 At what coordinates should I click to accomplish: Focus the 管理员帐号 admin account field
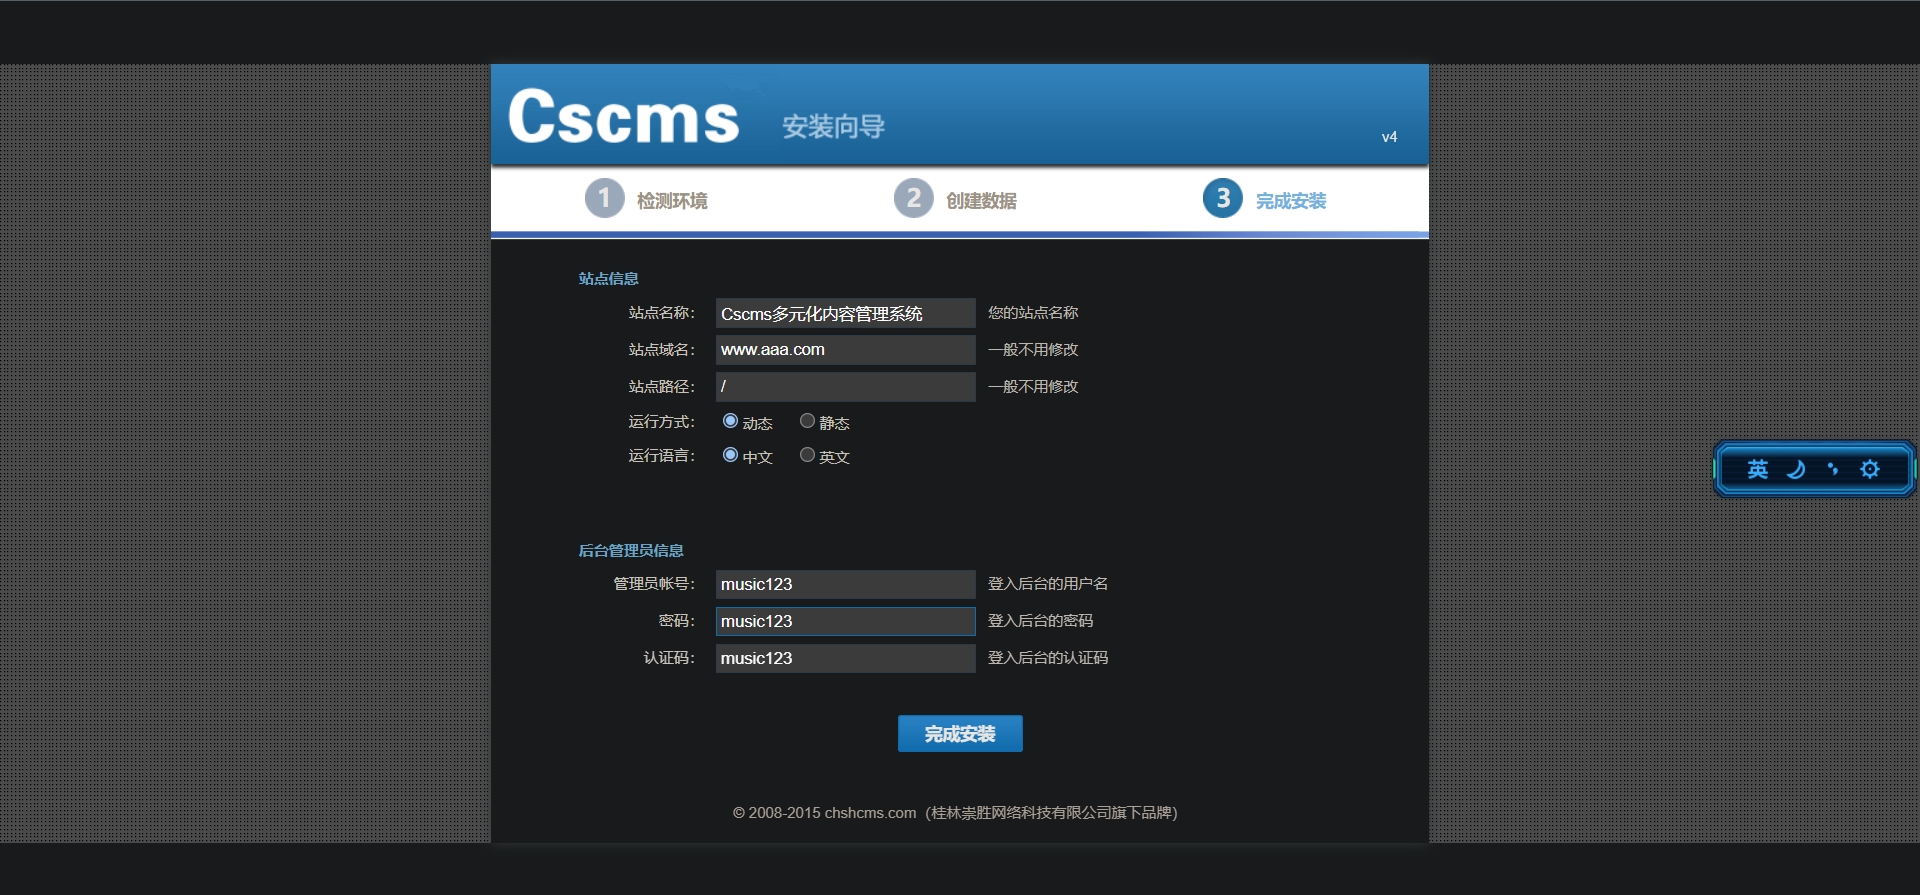[x=845, y=584]
